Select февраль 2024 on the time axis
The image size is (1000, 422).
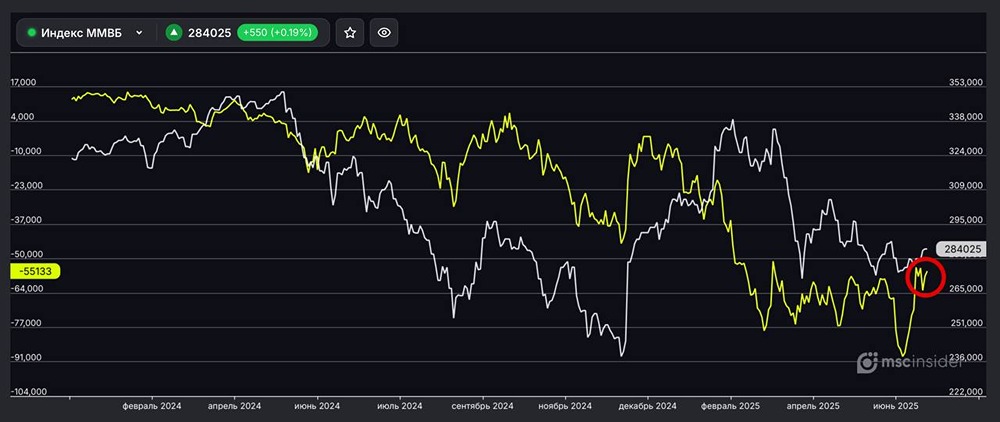click(x=152, y=406)
